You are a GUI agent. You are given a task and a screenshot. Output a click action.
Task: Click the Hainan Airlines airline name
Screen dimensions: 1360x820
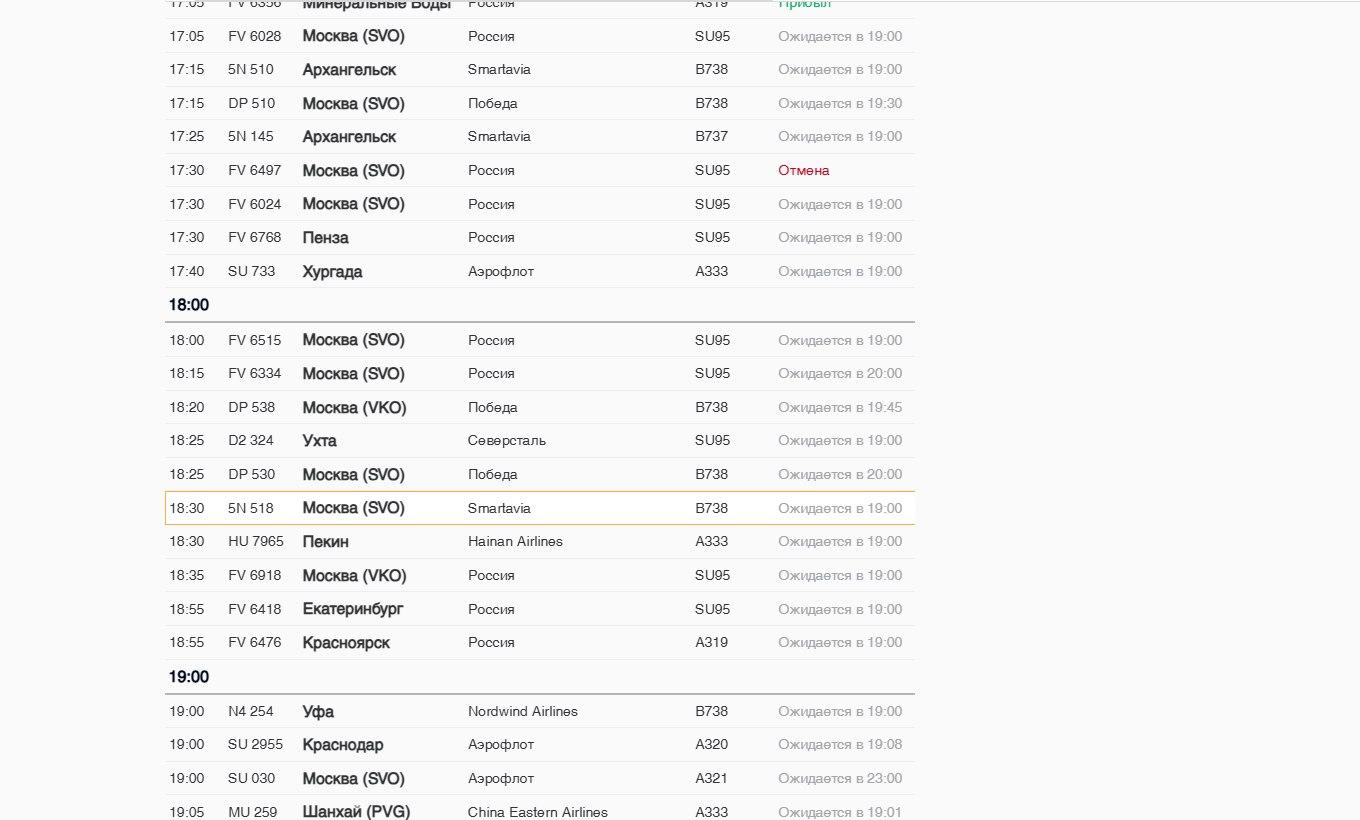coord(515,542)
